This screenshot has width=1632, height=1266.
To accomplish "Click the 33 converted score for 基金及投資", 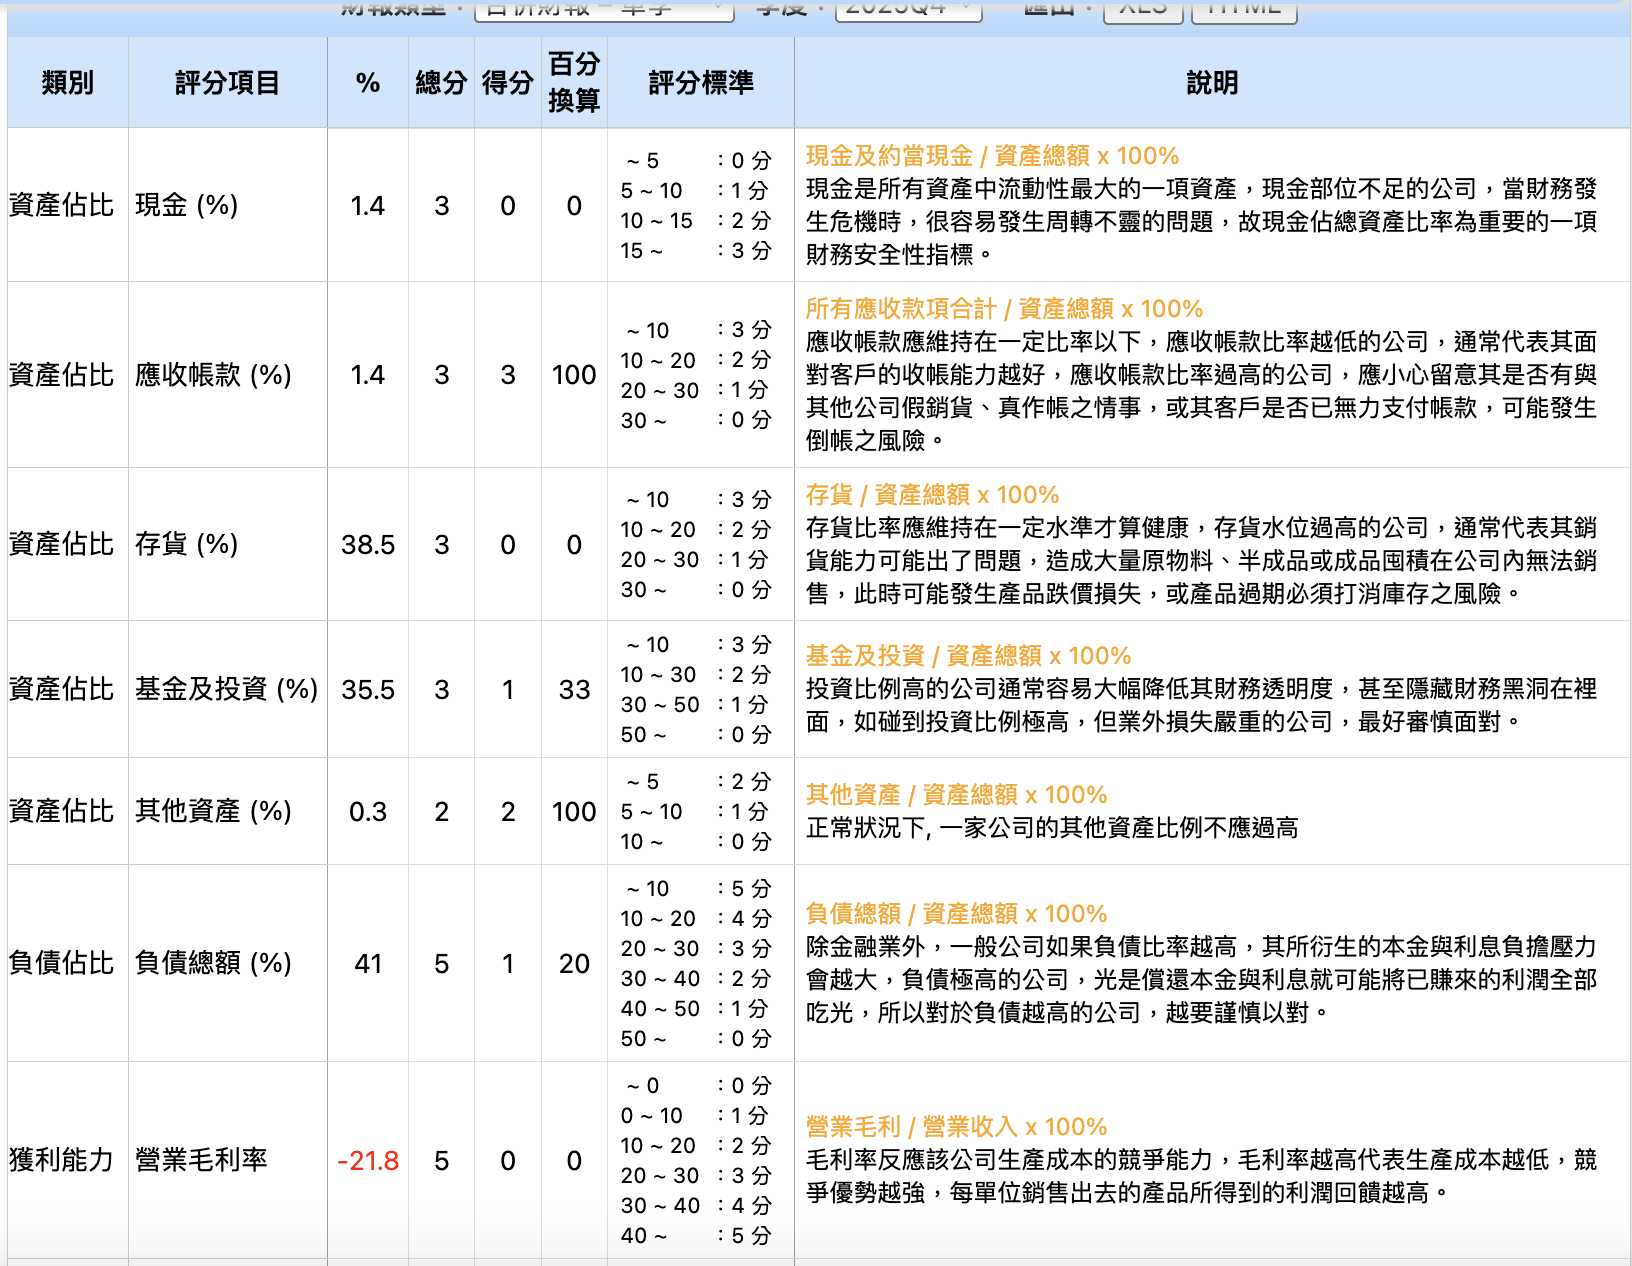I will (574, 689).
